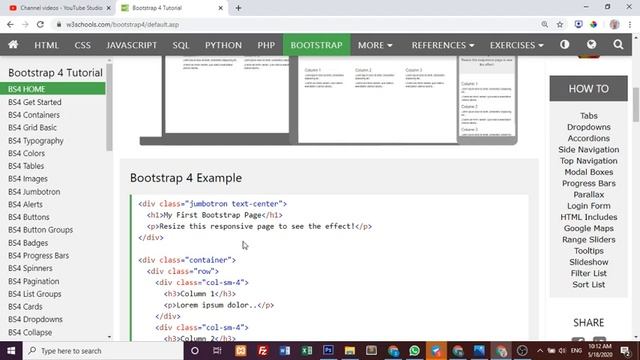
Task: Open BS4 Grid Basic in sidebar
Action: click(x=32, y=127)
